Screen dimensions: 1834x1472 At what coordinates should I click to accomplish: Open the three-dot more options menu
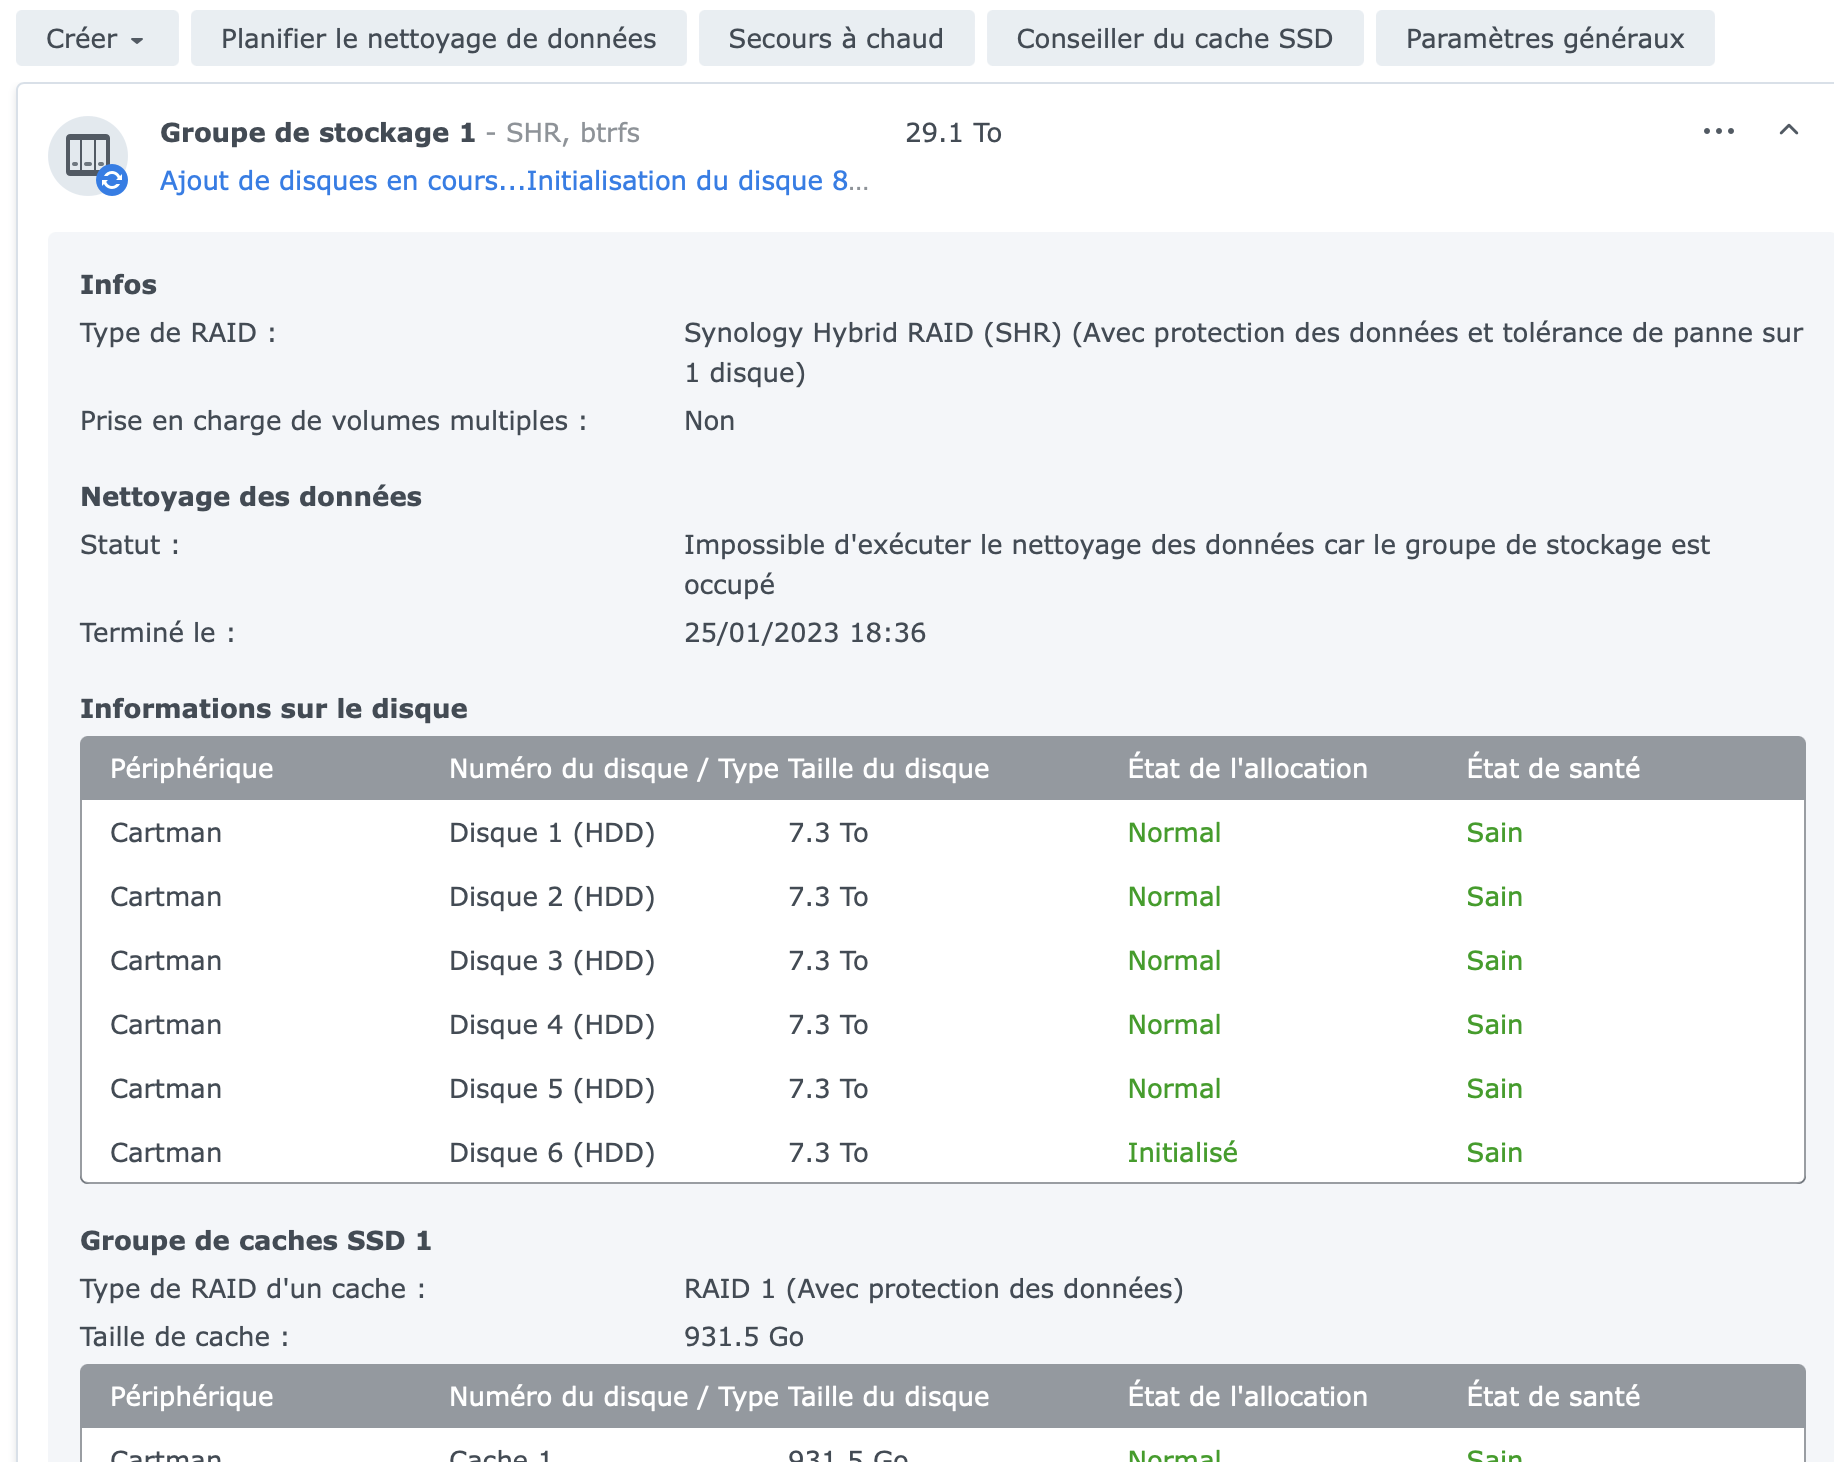pos(1718,131)
